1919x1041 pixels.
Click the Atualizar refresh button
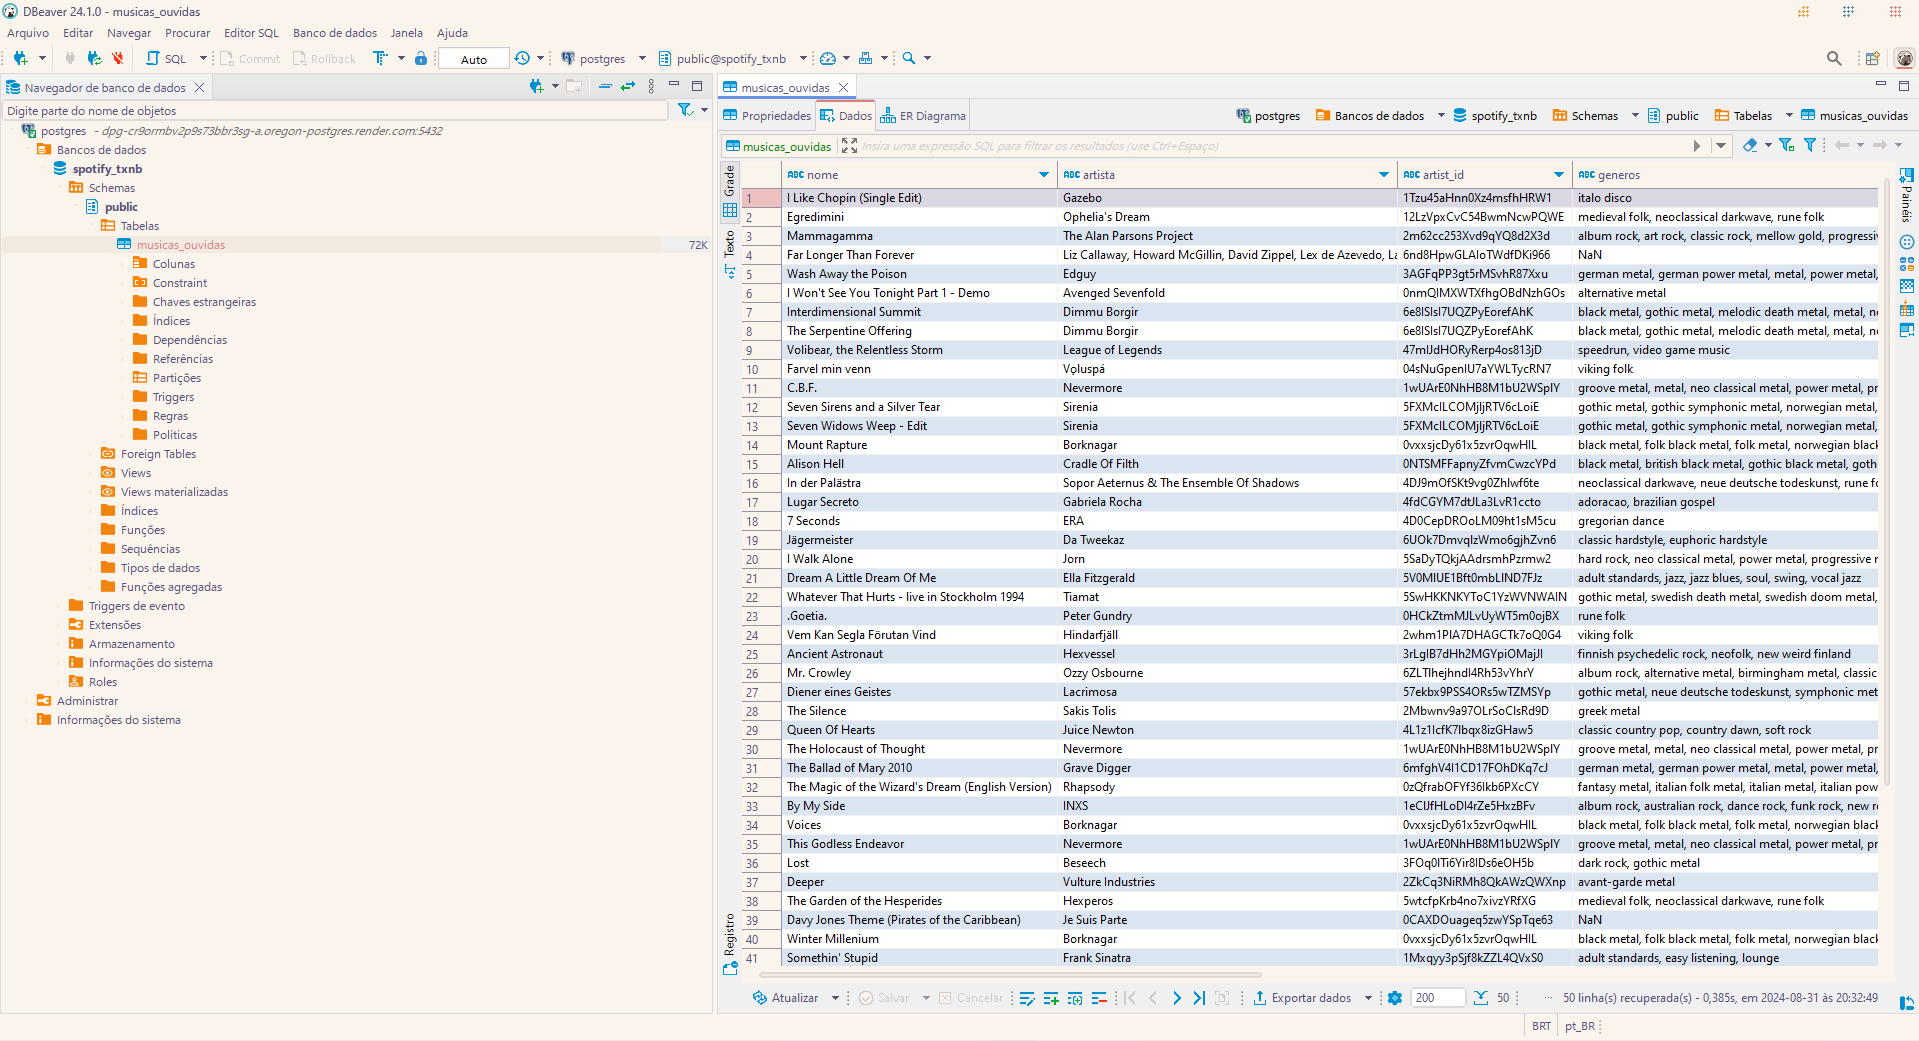pos(786,998)
